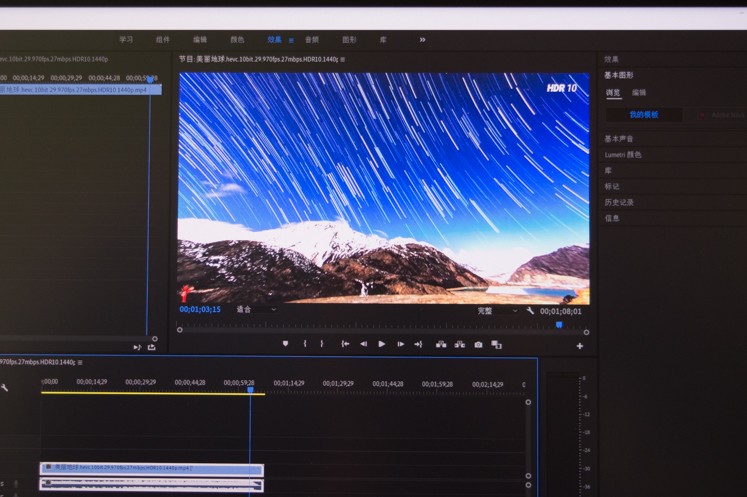Image resolution: width=747 pixels, height=497 pixels.
Task: Click the Play button in Program monitor
Action: tap(381, 344)
